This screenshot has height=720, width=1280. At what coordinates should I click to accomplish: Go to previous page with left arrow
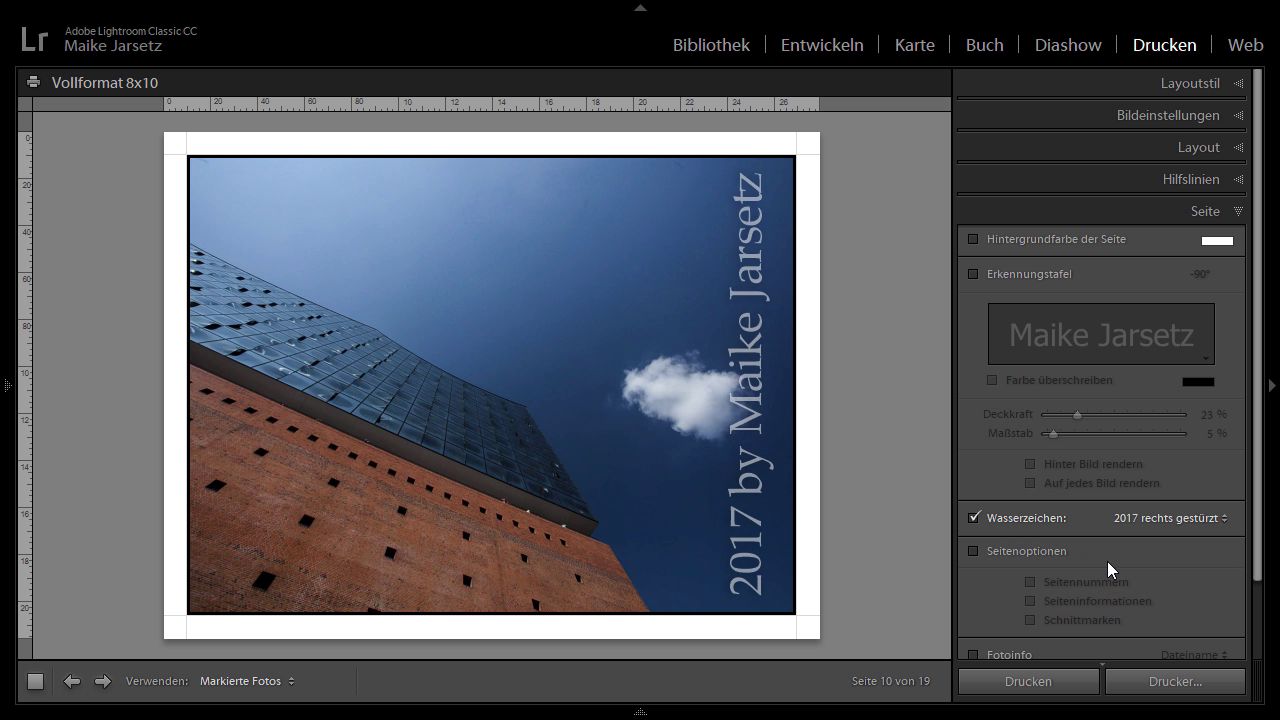point(71,681)
